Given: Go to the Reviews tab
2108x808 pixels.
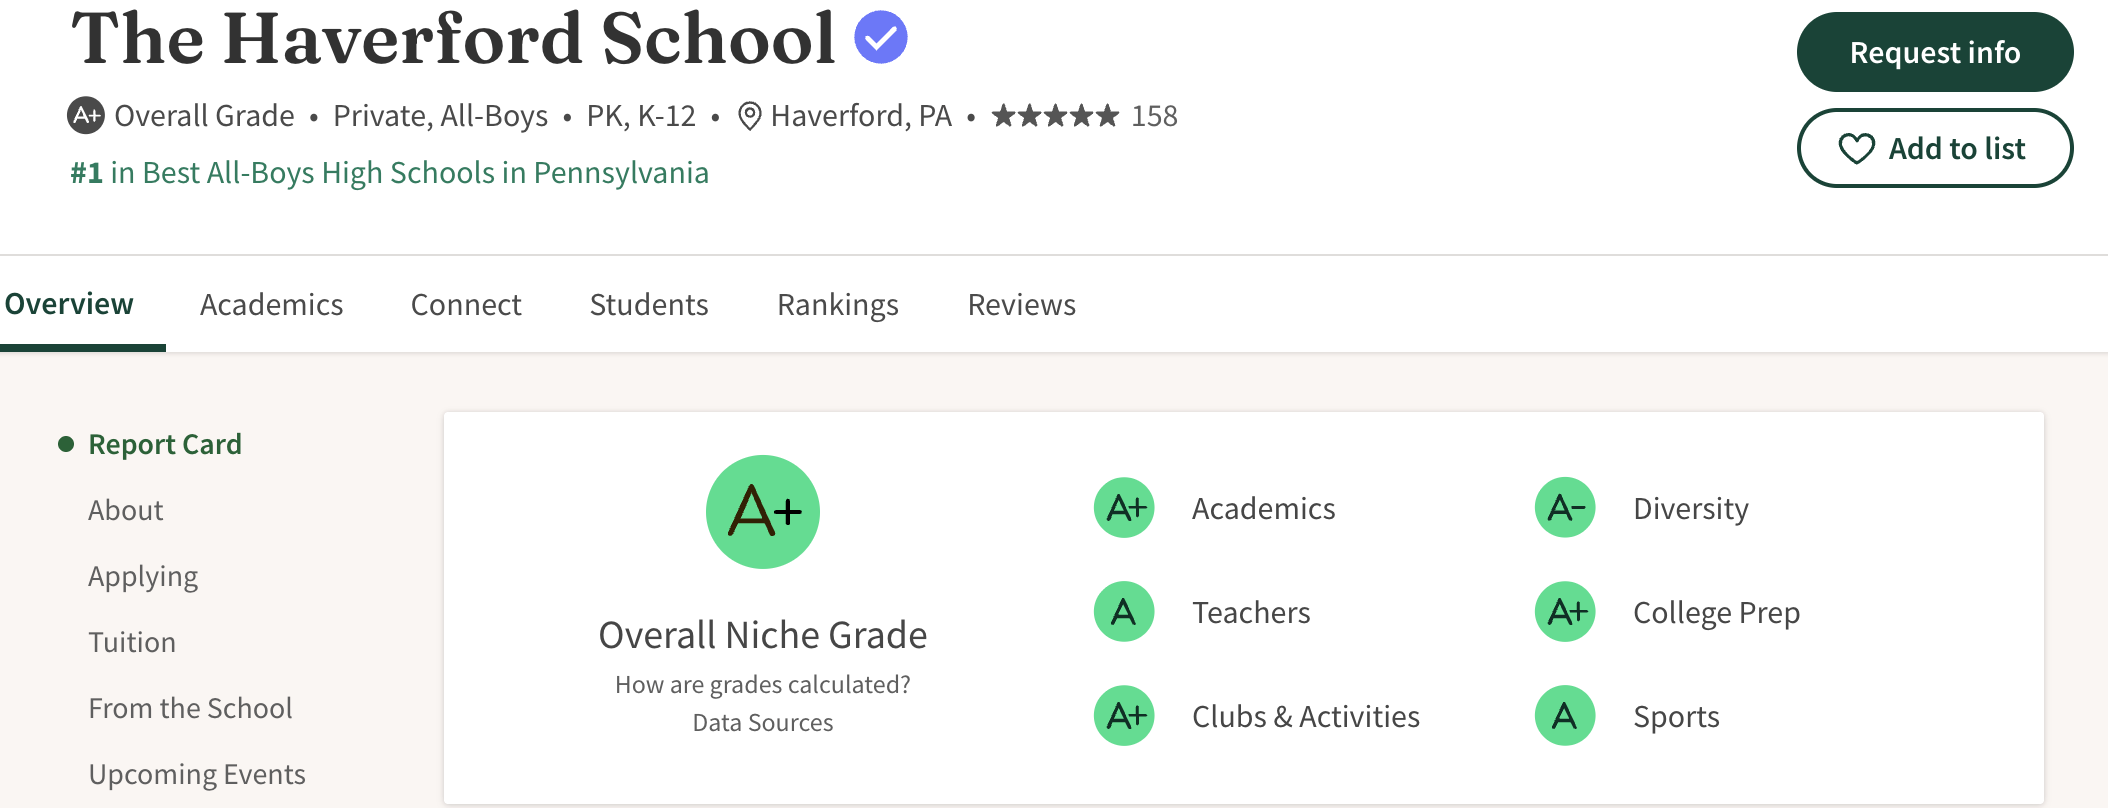Looking at the screenshot, I should pos(1021,305).
